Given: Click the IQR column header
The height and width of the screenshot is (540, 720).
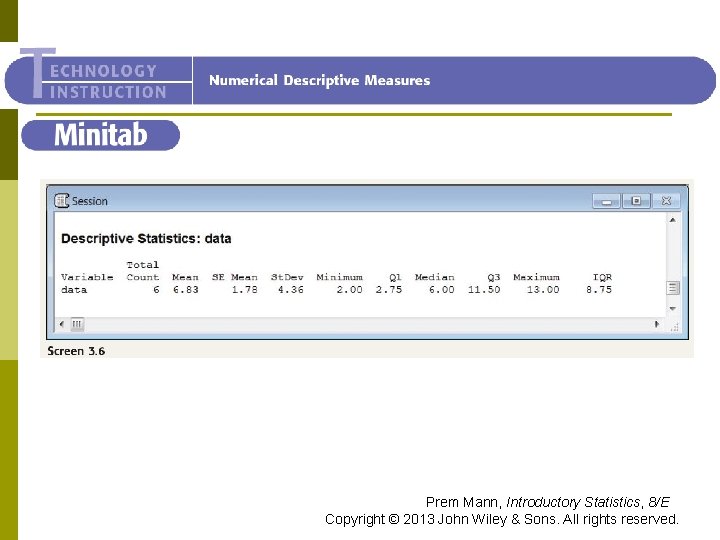Looking at the screenshot, I should click(602, 277).
